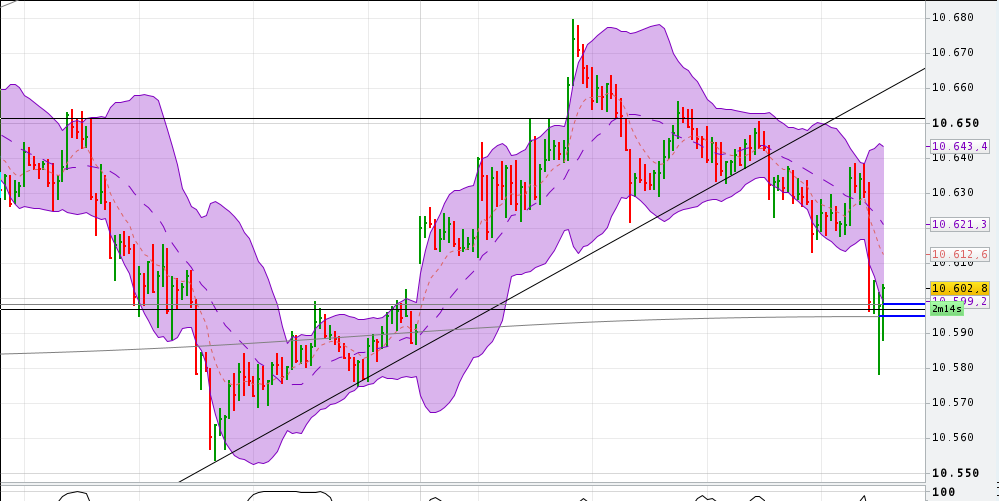The image size is (999, 501).
Task: Click the 10.580 price axis label
Action: (x=952, y=368)
